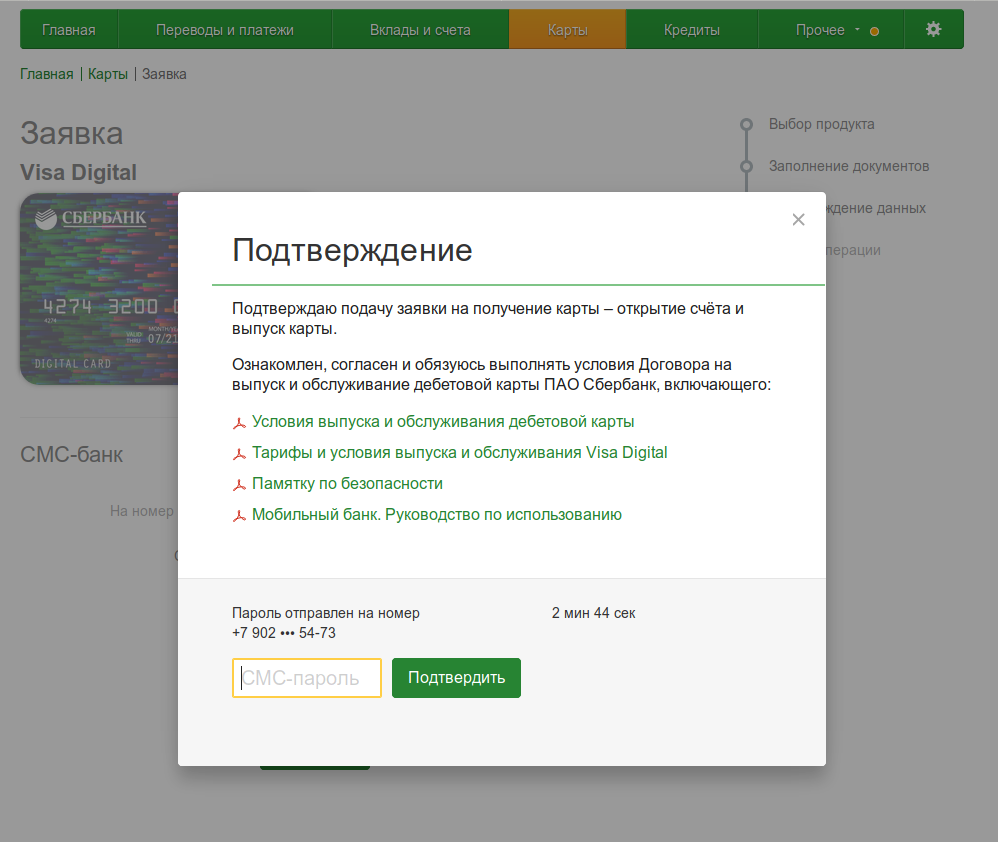Click the Выбор продукта step marker
Image resolution: width=998 pixels, height=842 pixels.
(747, 124)
